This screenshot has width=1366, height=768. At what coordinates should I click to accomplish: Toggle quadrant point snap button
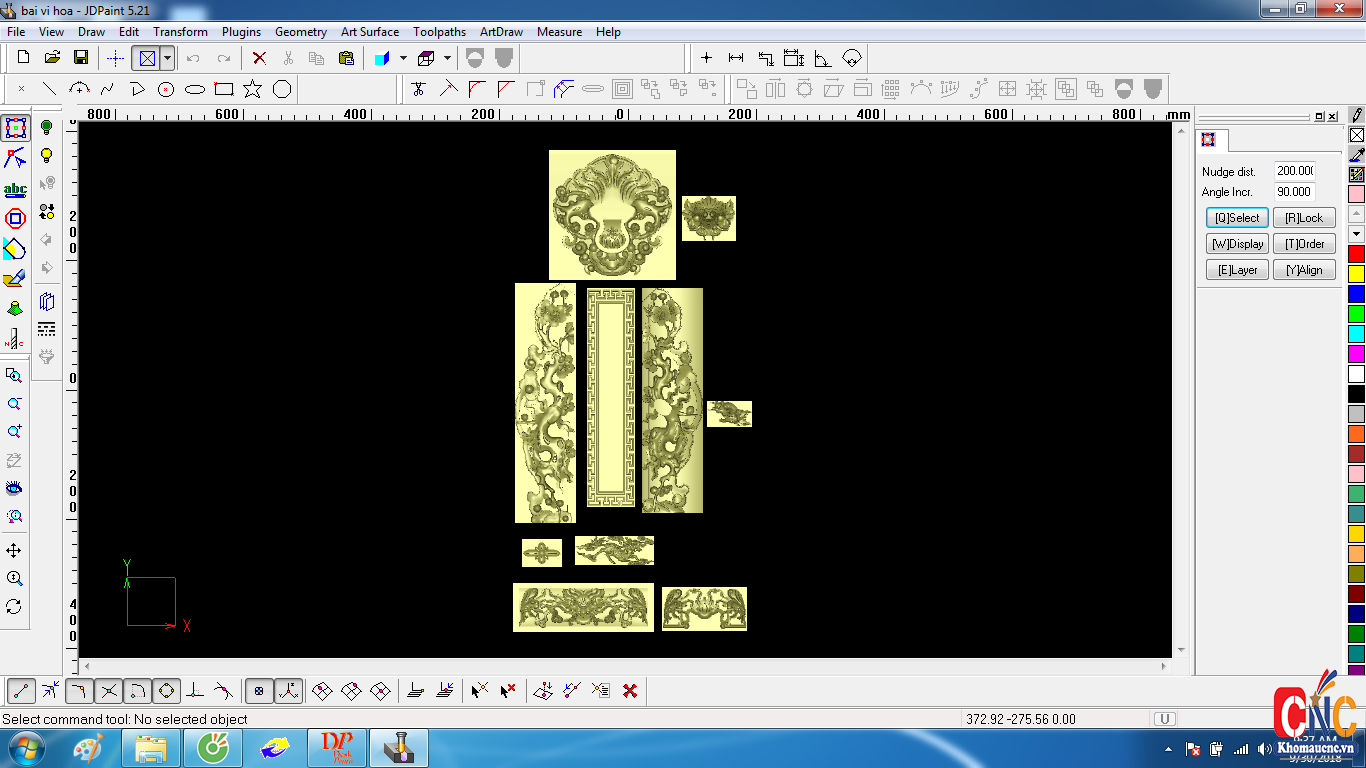pos(166,690)
